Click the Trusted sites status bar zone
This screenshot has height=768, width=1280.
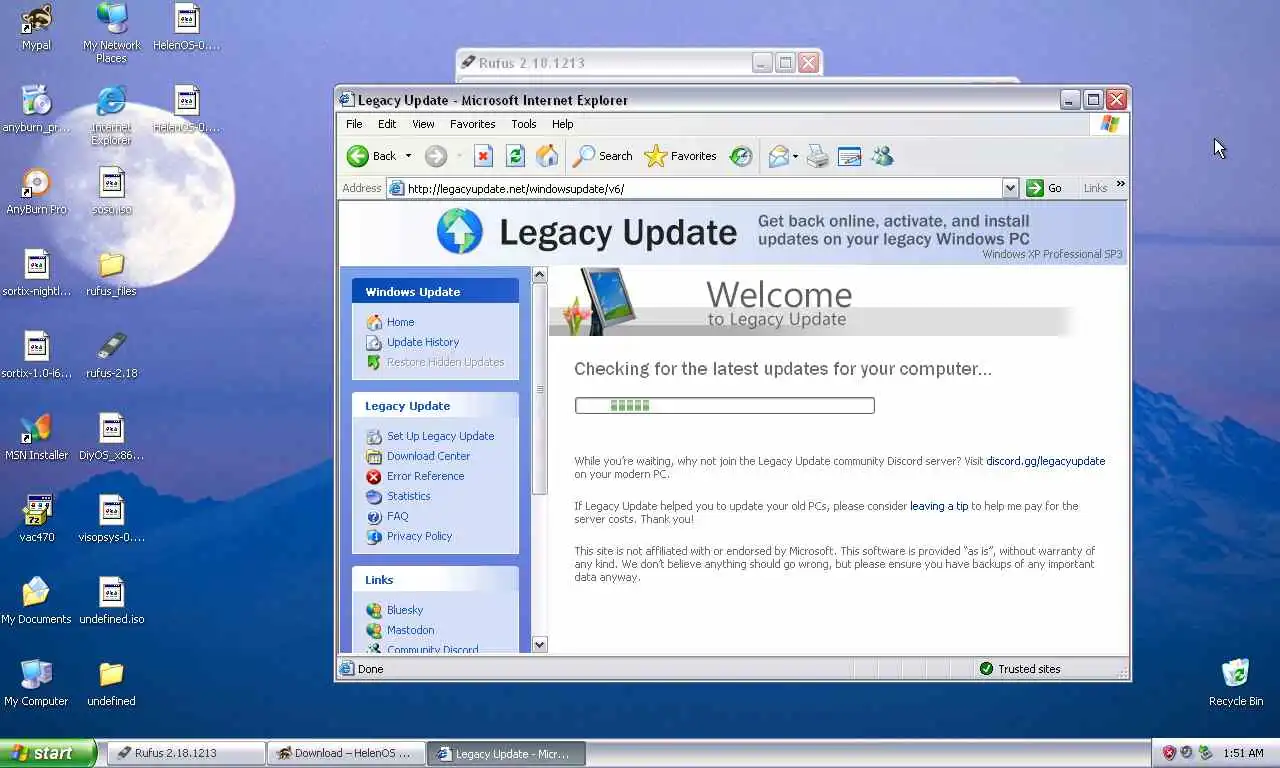[1020, 669]
